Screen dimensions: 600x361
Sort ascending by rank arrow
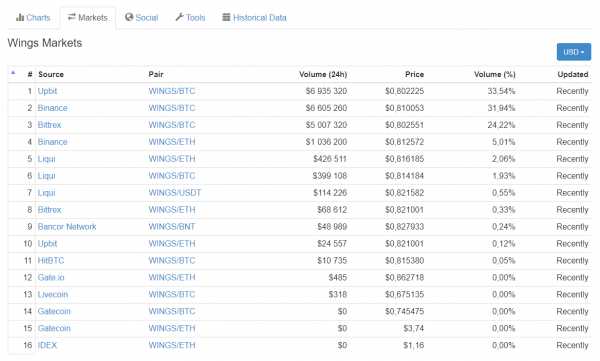13,72
